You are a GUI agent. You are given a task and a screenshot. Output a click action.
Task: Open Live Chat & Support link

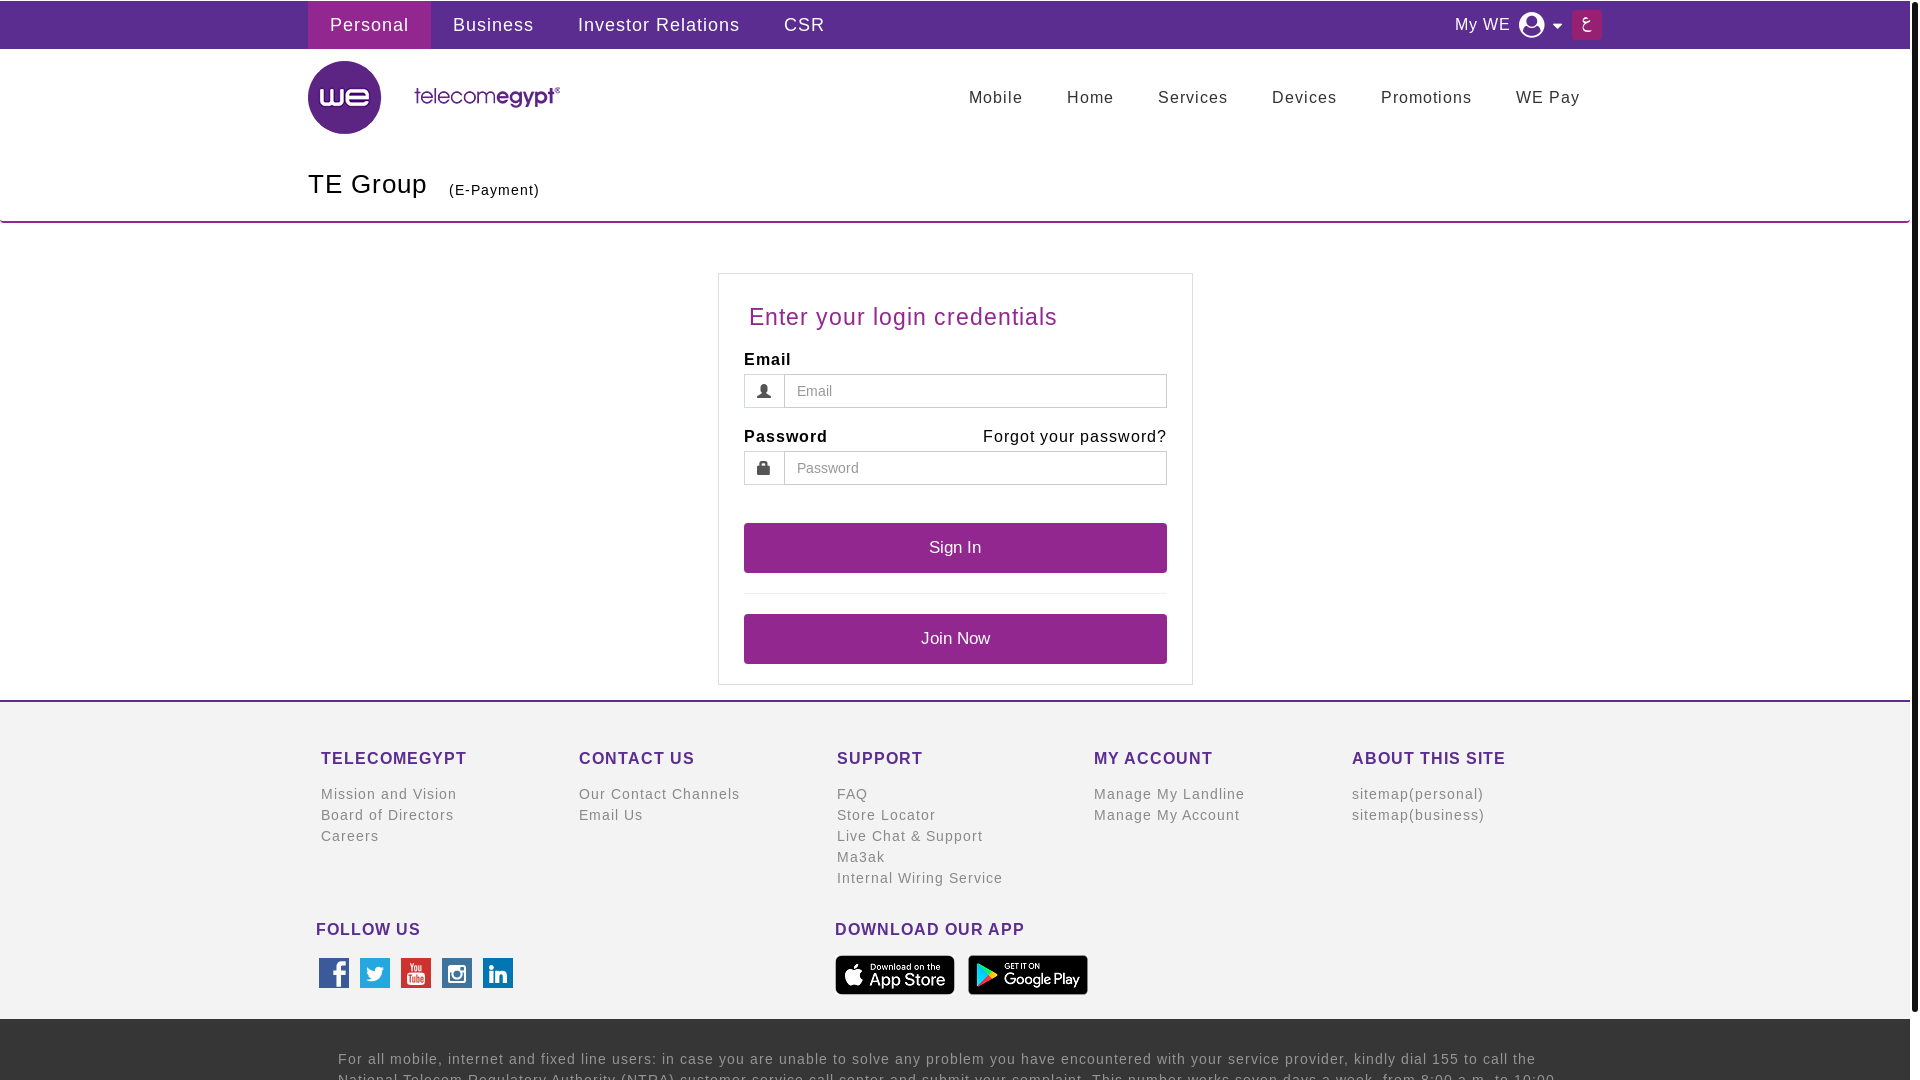[910, 836]
